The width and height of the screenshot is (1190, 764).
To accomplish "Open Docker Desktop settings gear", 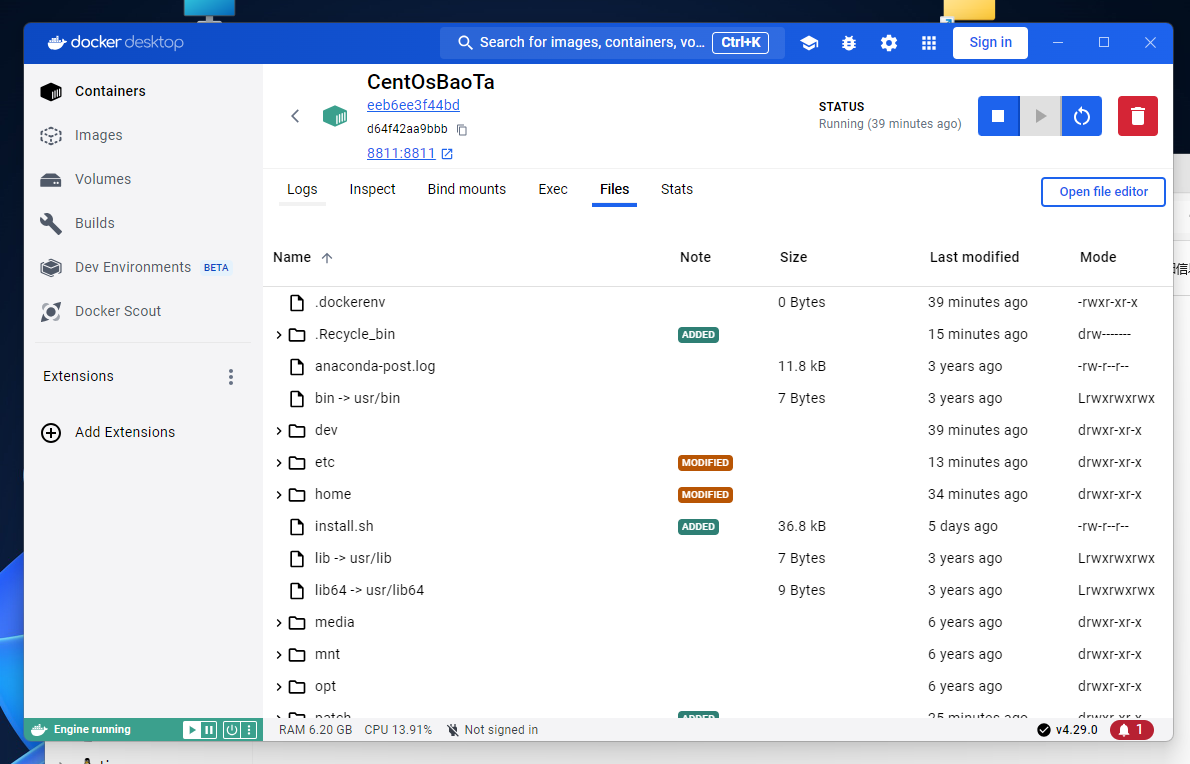I will pyautogui.click(x=889, y=43).
